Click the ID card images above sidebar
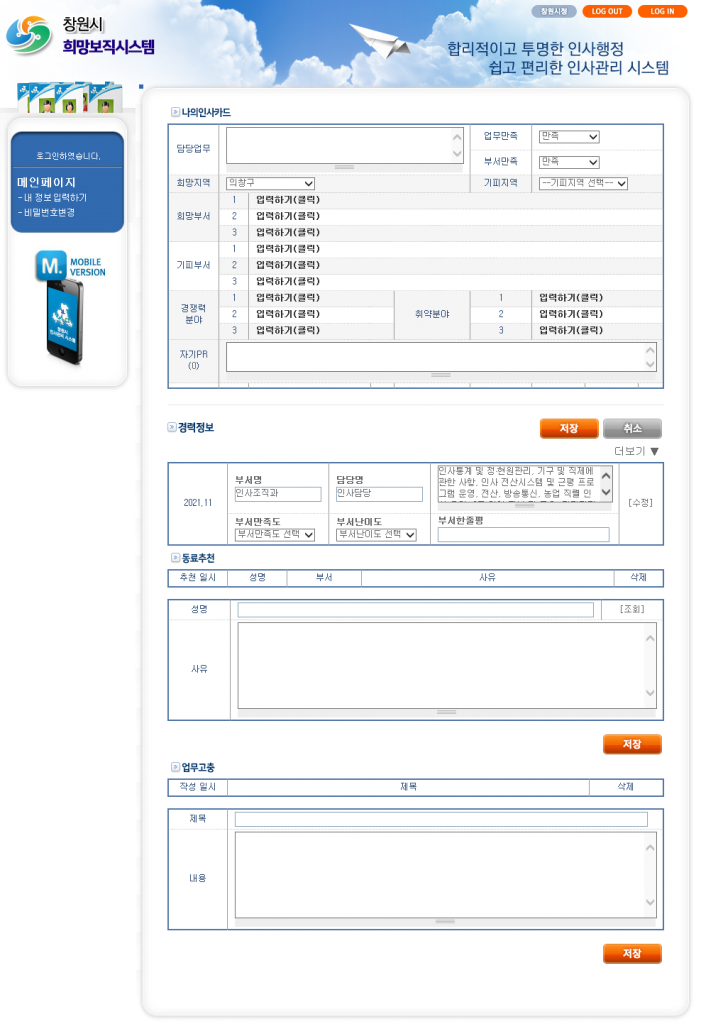The height and width of the screenshot is (1024, 701). (x=69, y=98)
